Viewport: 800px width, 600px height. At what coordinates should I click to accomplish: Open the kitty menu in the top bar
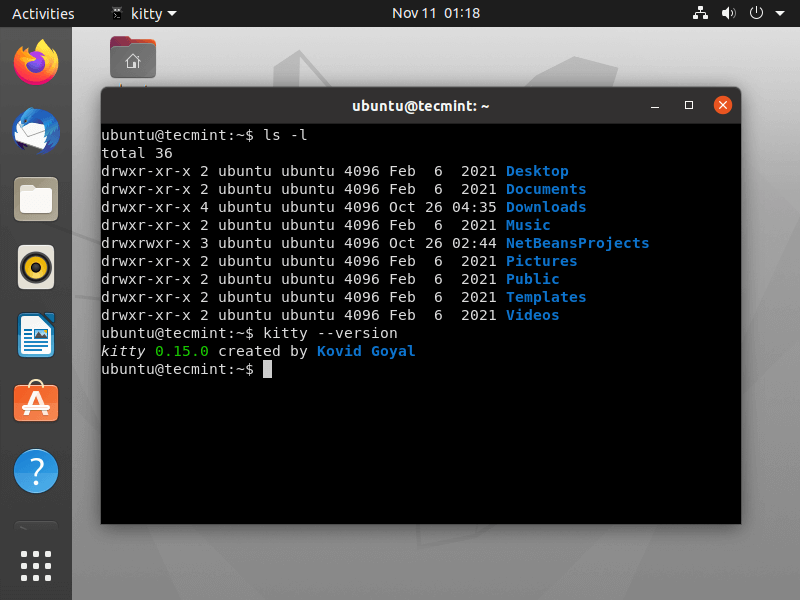pyautogui.click(x=143, y=13)
